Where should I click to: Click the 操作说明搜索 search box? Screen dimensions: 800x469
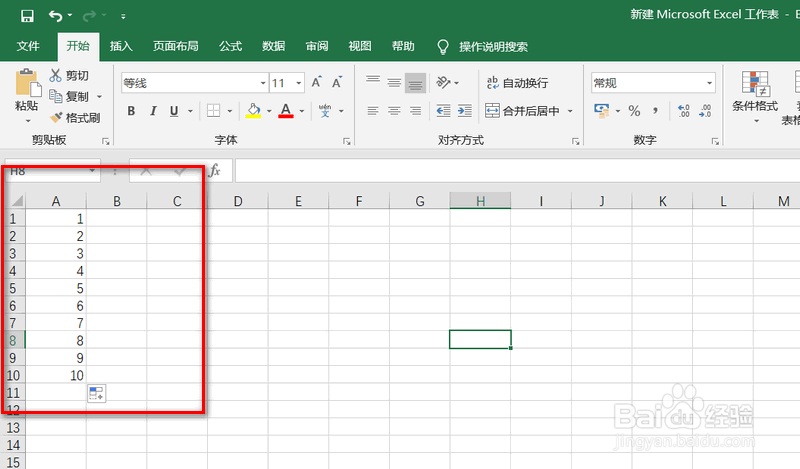point(493,47)
